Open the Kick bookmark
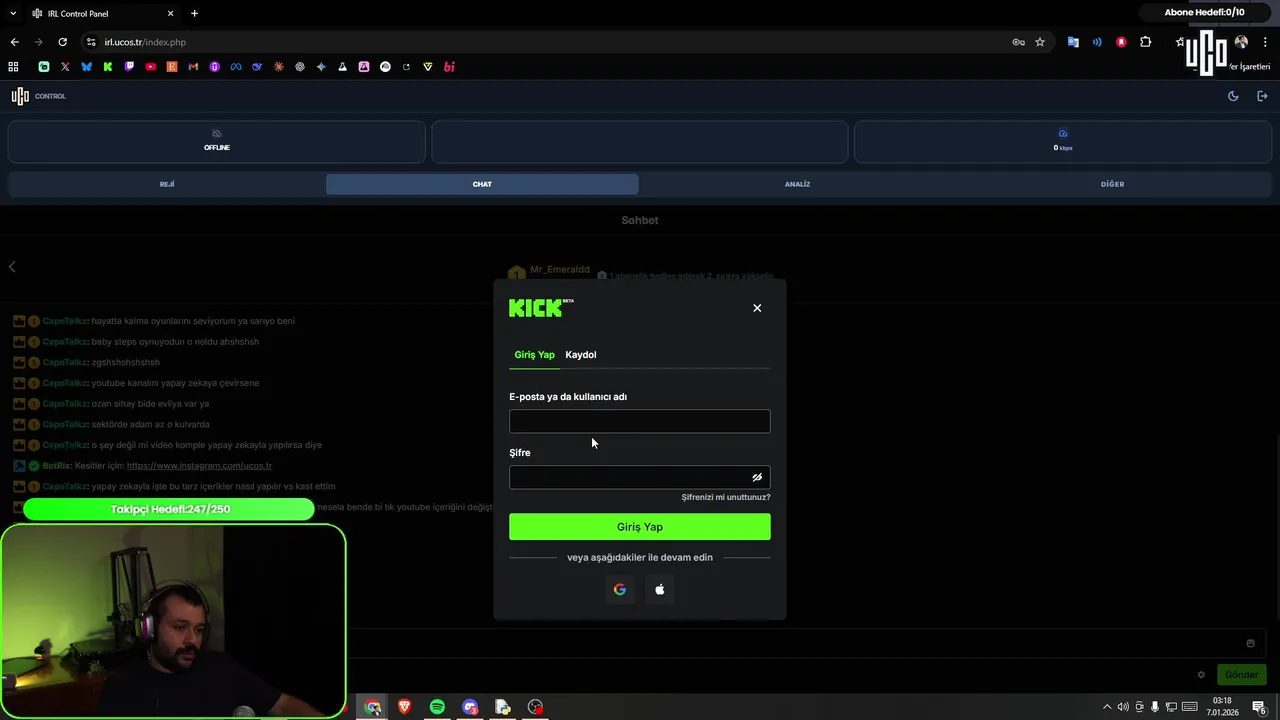This screenshot has width=1280, height=720. 108,67
